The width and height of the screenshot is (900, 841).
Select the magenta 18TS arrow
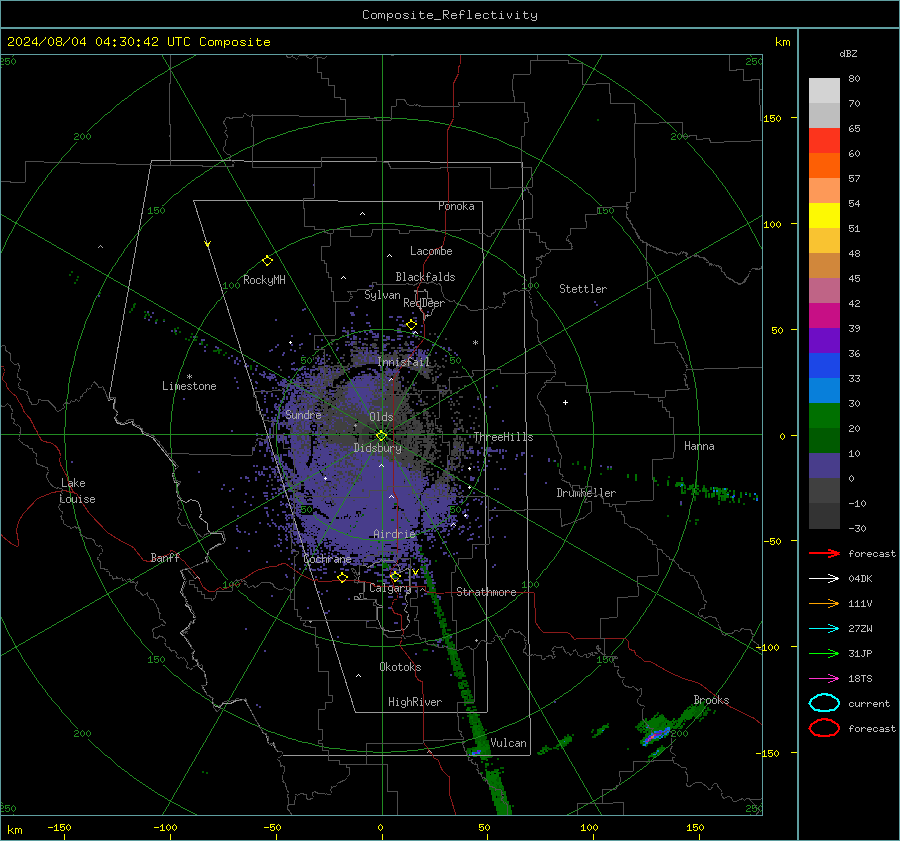click(824, 679)
